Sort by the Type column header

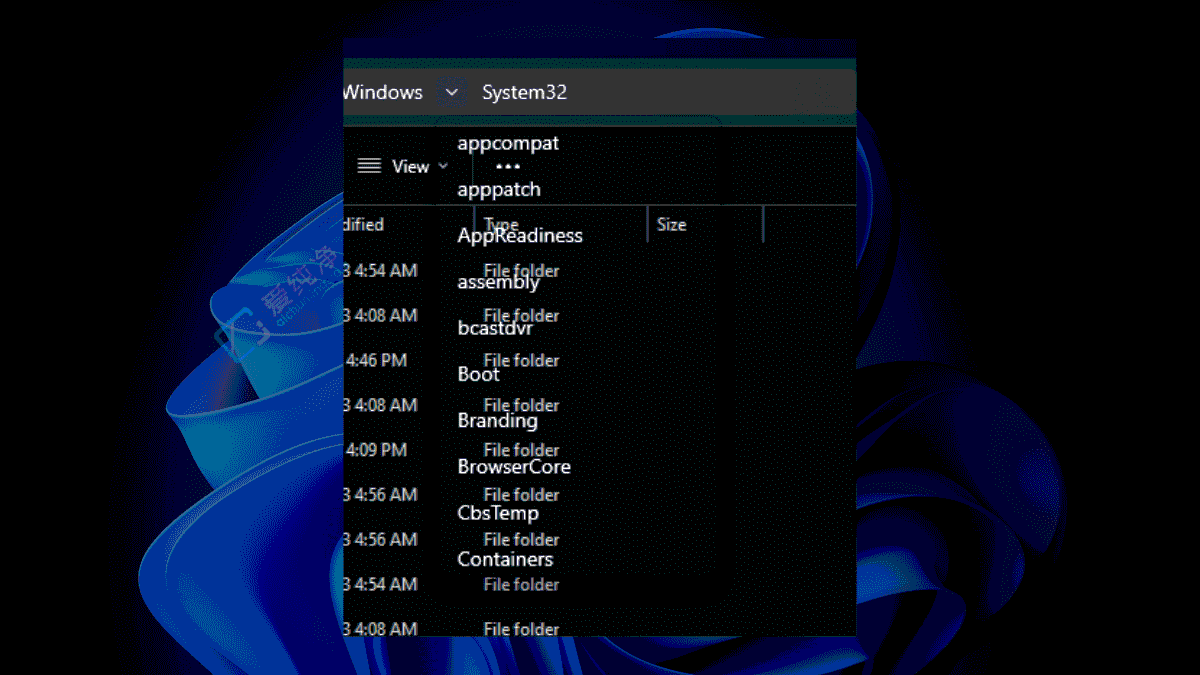(x=560, y=225)
